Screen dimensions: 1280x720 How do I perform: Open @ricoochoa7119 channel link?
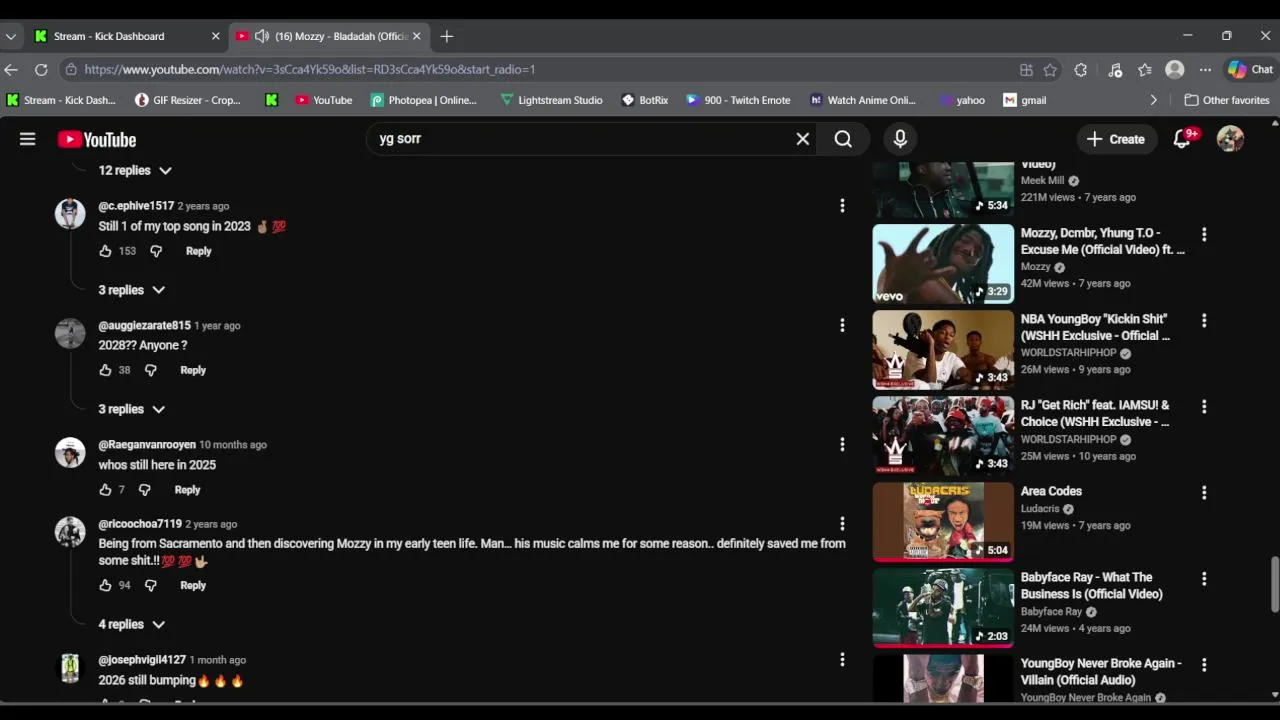(140, 524)
